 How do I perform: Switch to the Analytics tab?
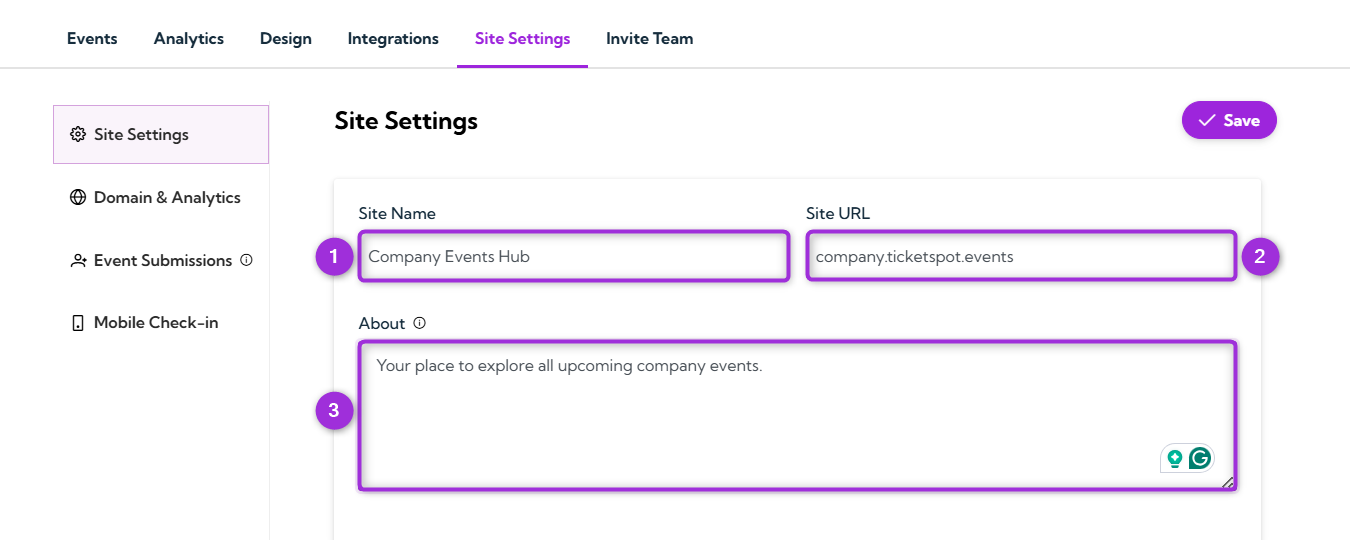(x=189, y=39)
